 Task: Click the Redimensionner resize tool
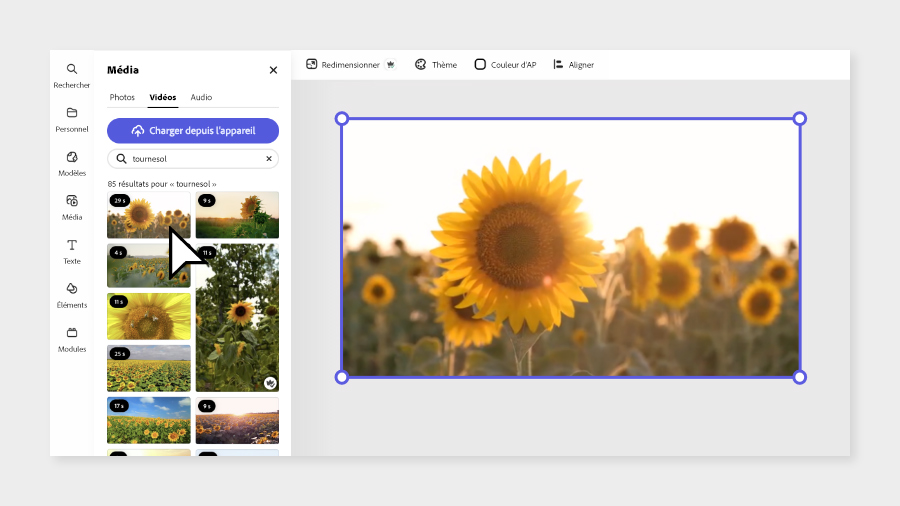pyautogui.click(x=351, y=65)
